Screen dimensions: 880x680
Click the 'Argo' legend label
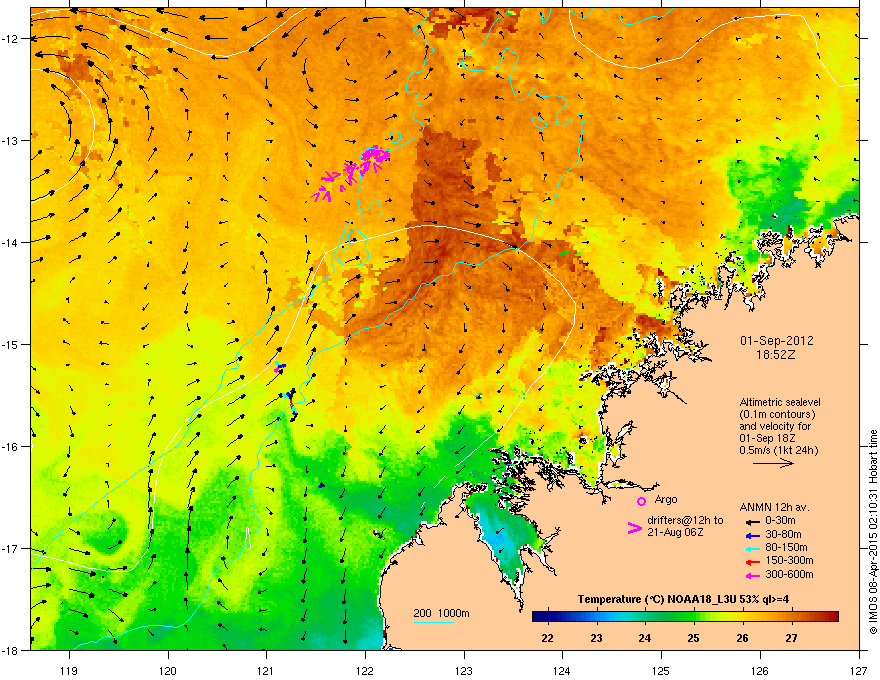point(666,499)
